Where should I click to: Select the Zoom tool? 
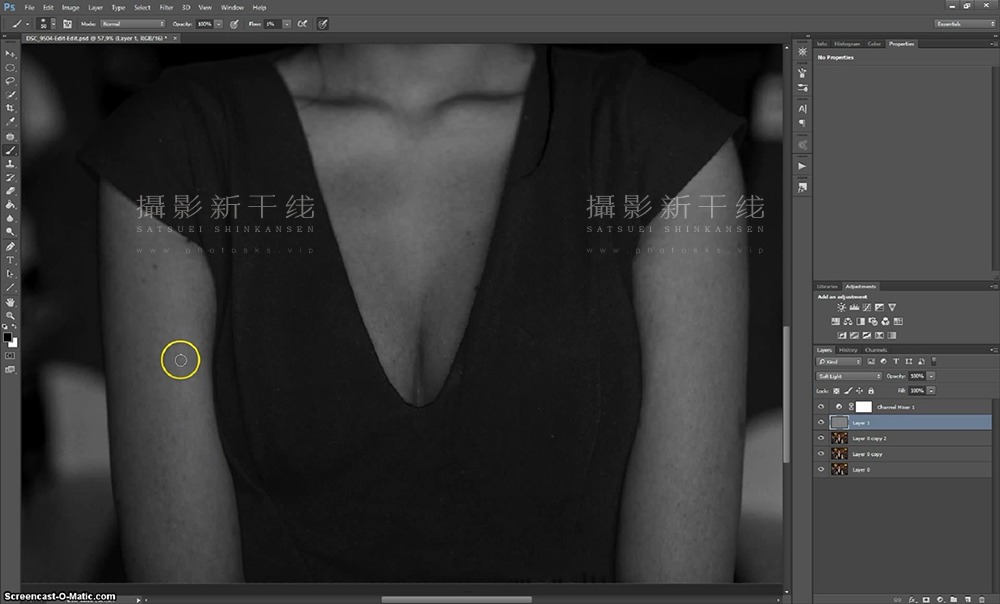click(10, 316)
